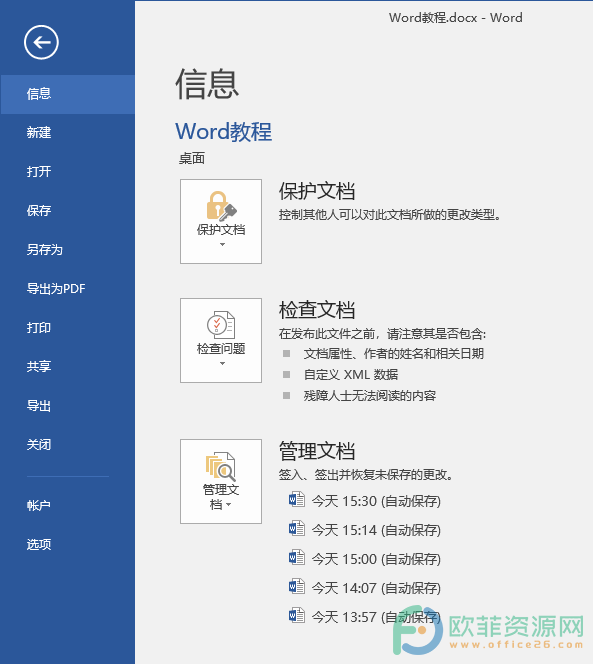Click the 残障人士无法阅读的内容 list item
The image size is (593, 664).
370,396
